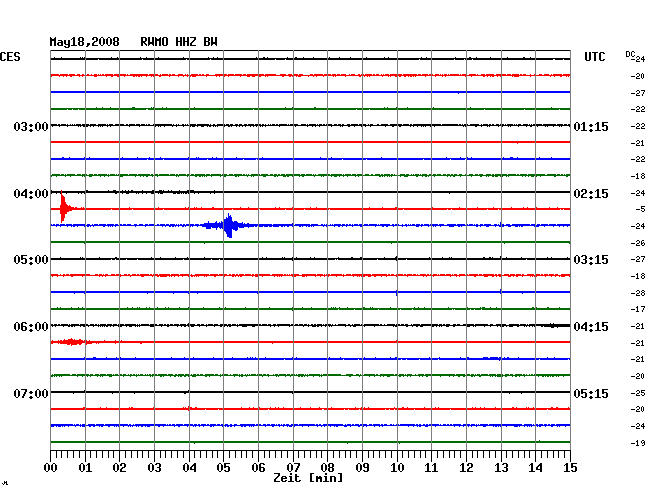Select the 06:00 local time label
Screen dimensions: 650x494
click(x=31, y=327)
